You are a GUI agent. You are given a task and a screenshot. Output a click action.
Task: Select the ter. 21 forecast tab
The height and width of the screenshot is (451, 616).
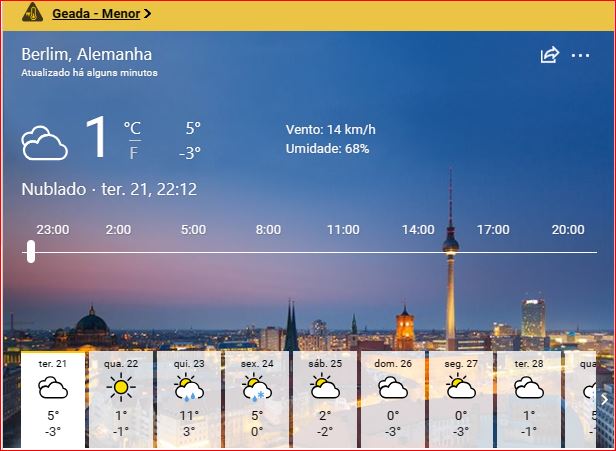click(53, 398)
